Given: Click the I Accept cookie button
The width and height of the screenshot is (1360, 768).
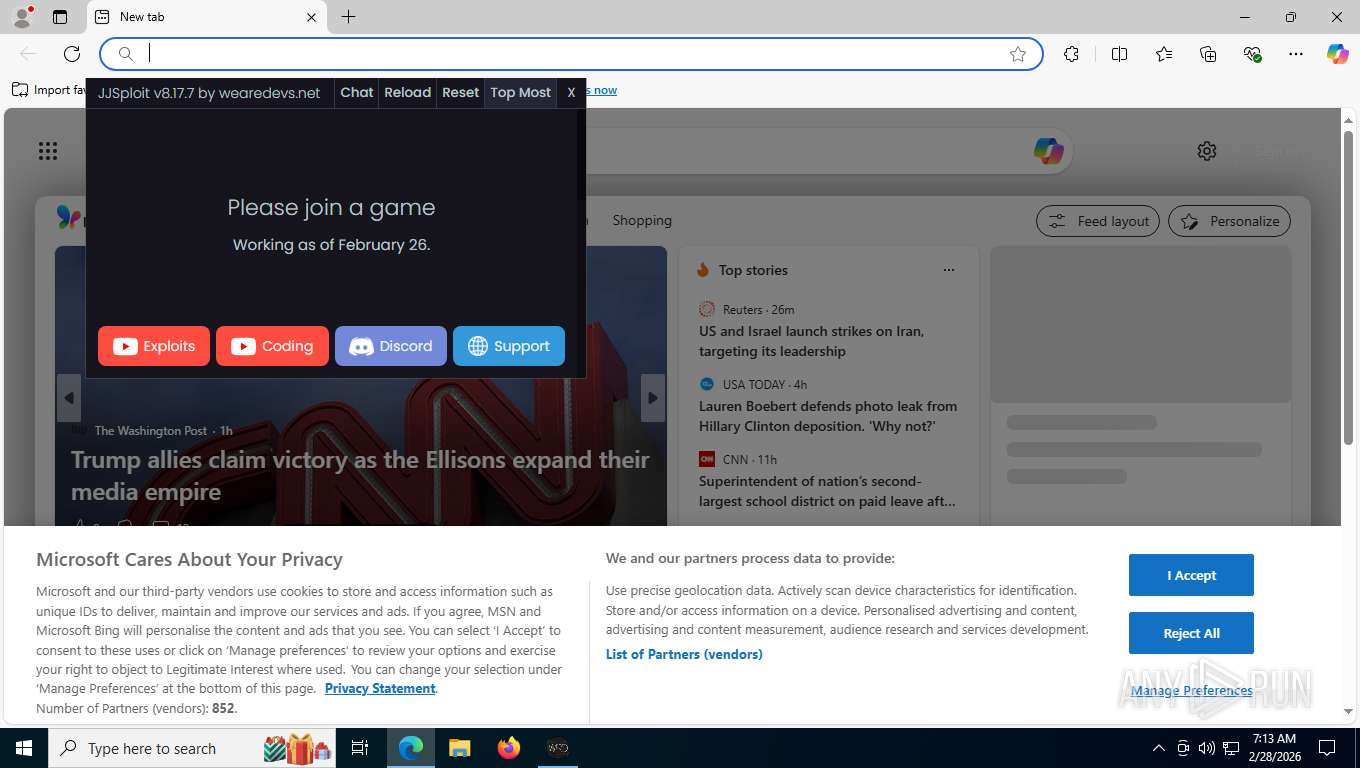Looking at the screenshot, I should 1191,575.
